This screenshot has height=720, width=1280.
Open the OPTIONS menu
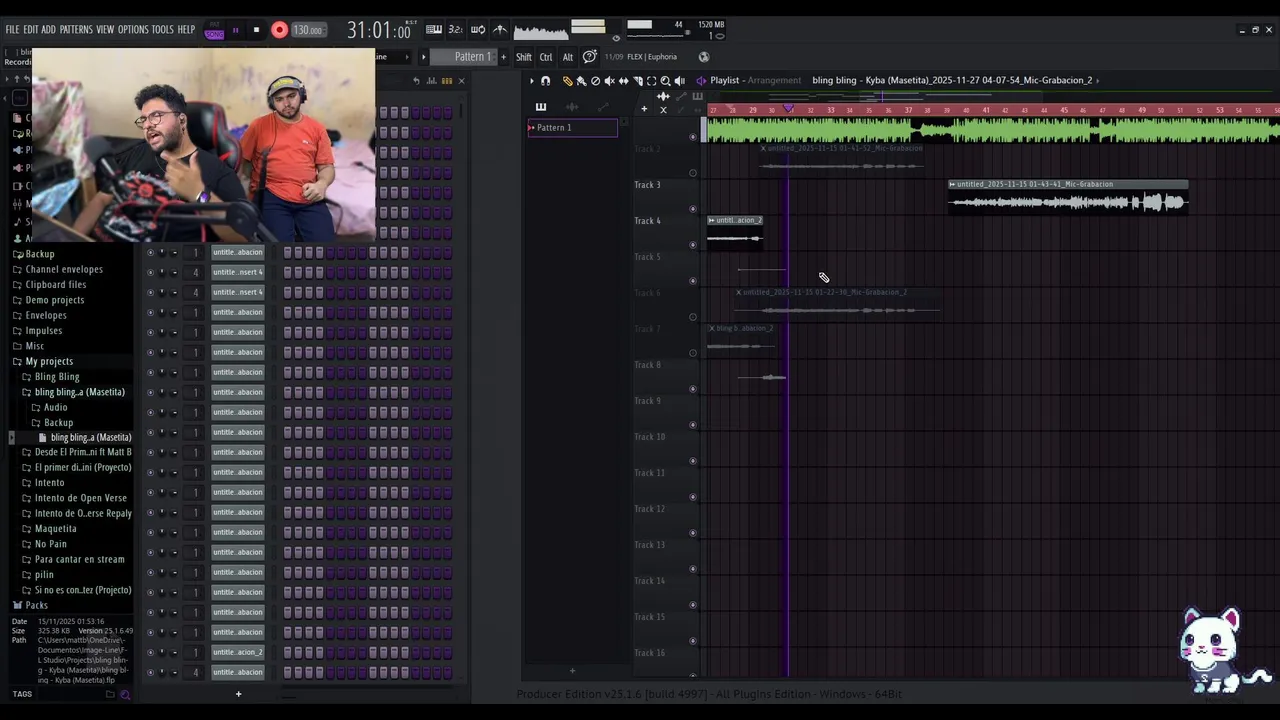click(x=133, y=30)
